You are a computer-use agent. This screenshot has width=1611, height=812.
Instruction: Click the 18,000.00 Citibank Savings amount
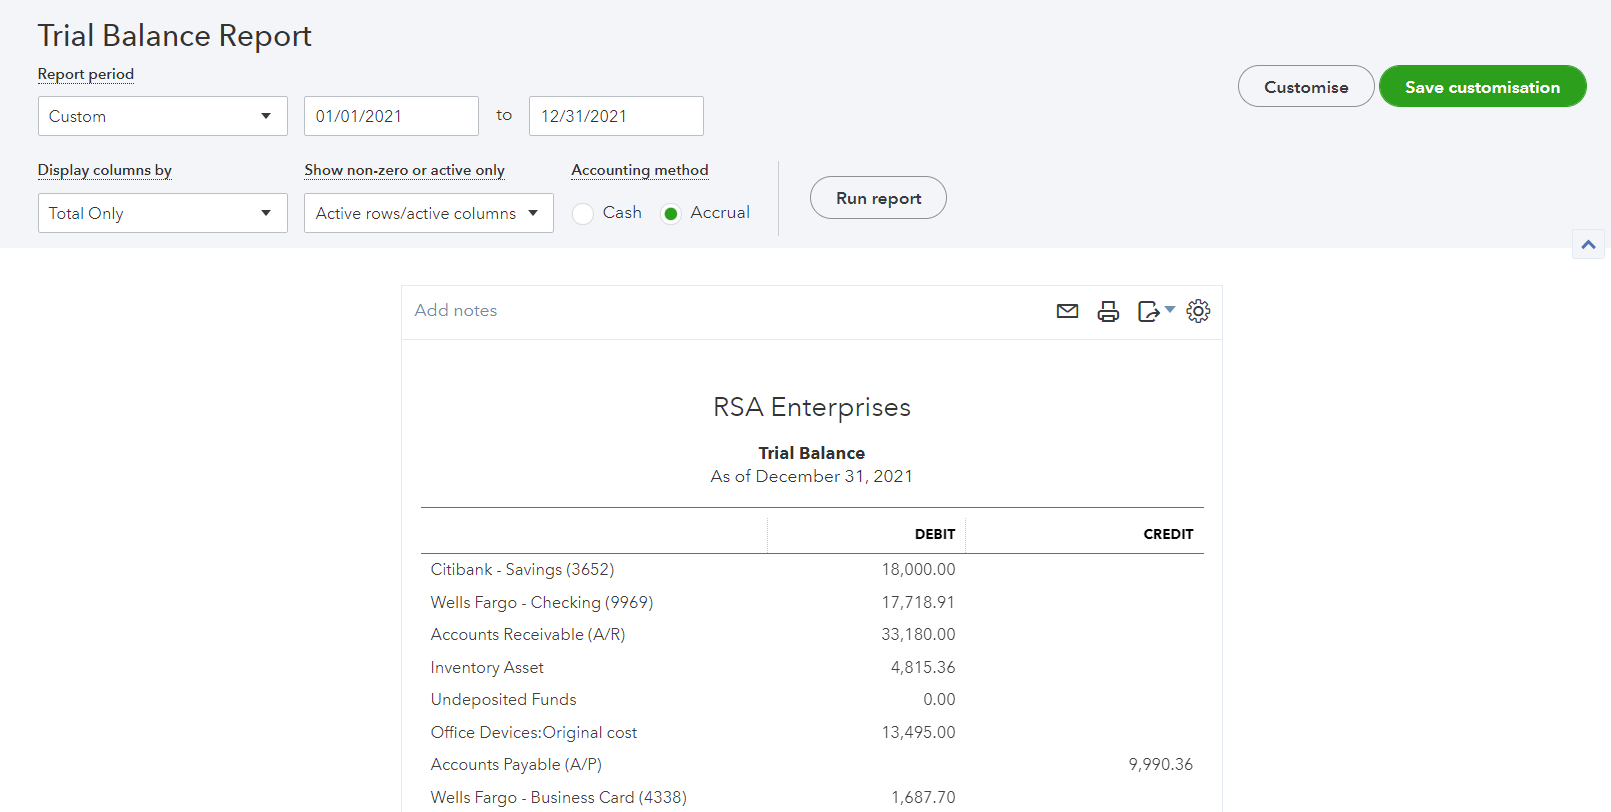click(x=918, y=570)
